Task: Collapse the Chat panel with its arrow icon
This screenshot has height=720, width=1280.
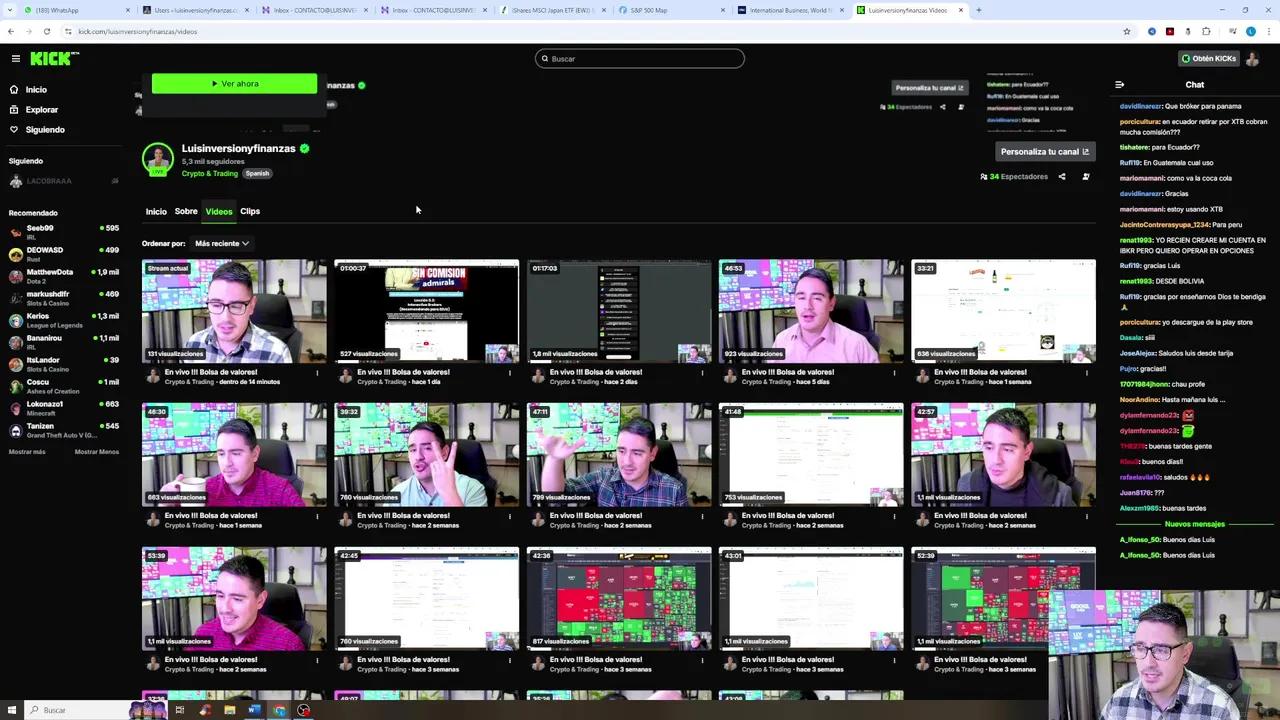Action: click(x=1119, y=84)
